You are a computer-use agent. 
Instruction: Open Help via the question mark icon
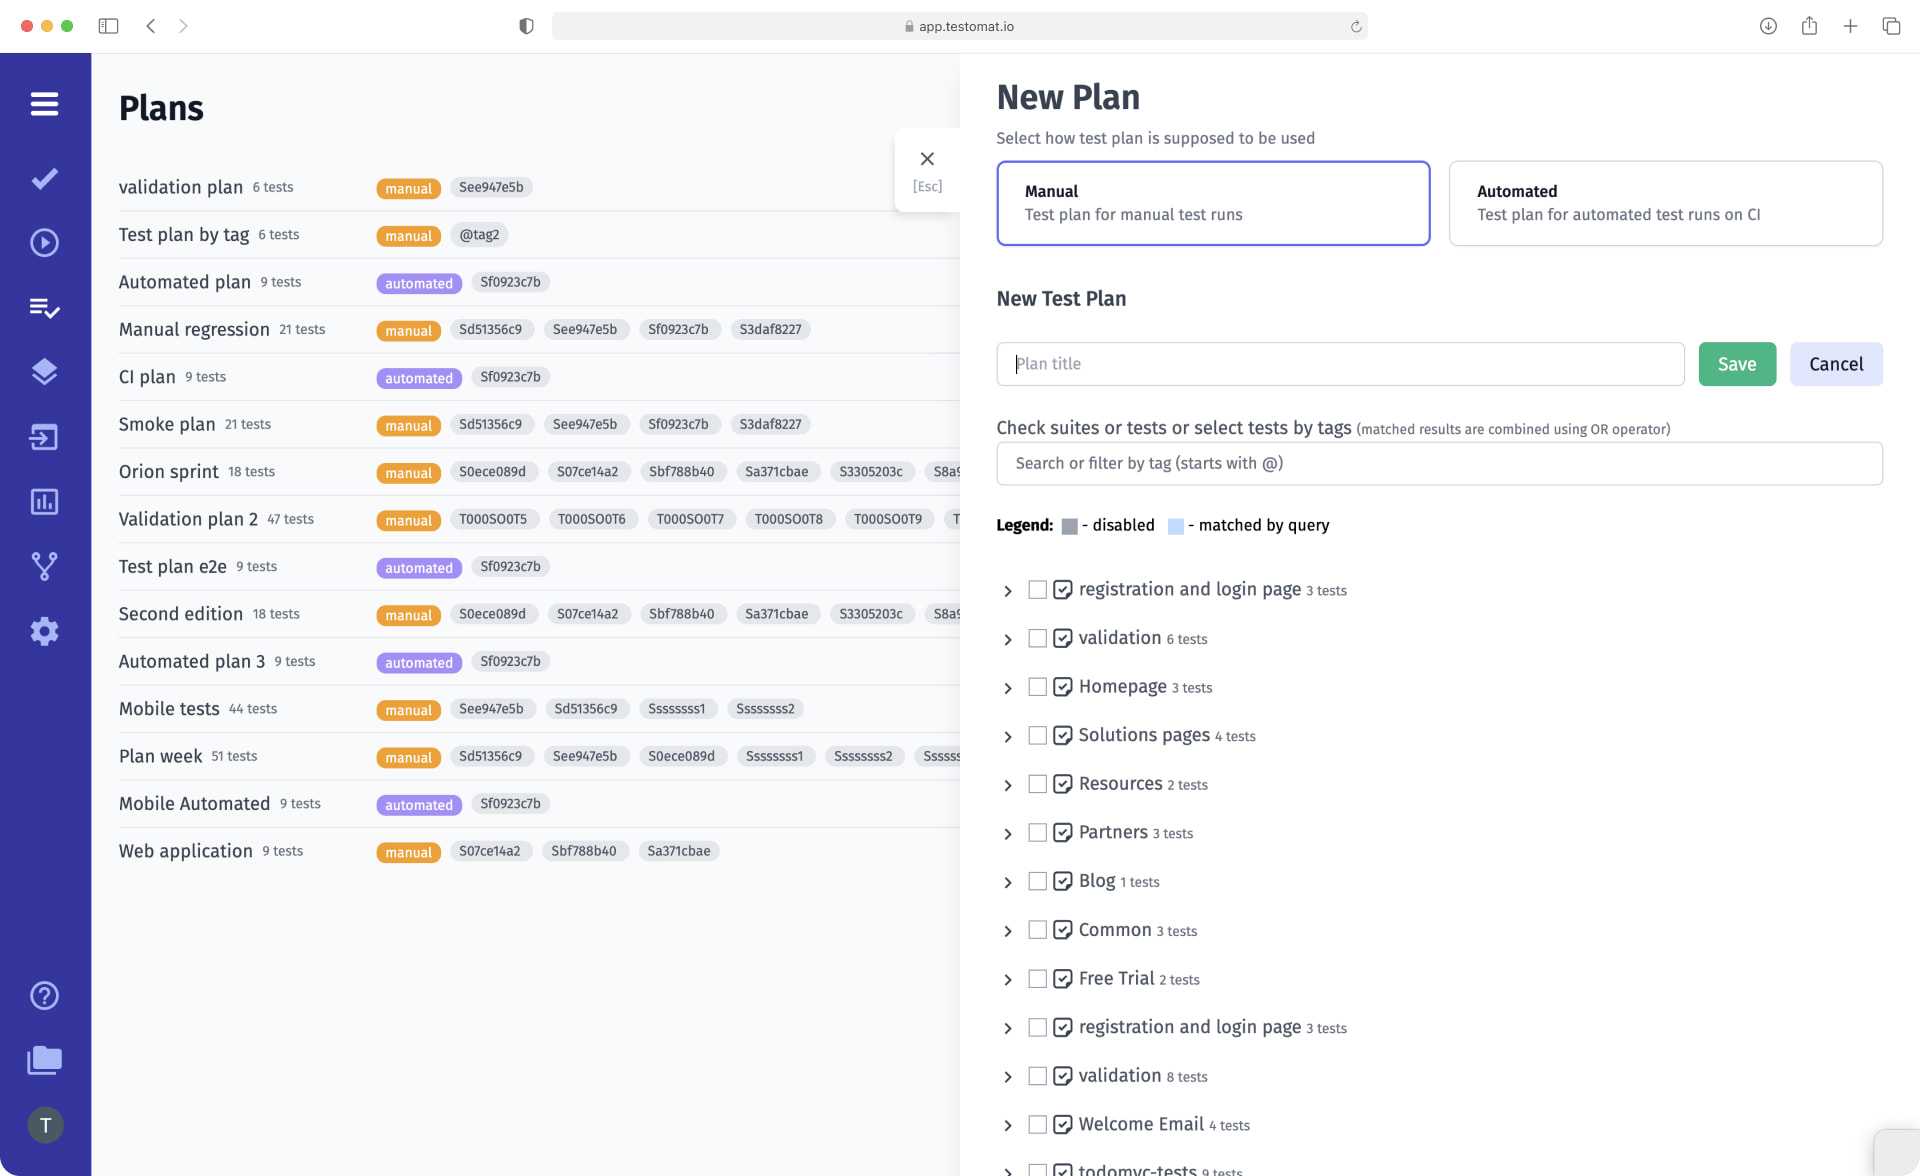(45, 995)
